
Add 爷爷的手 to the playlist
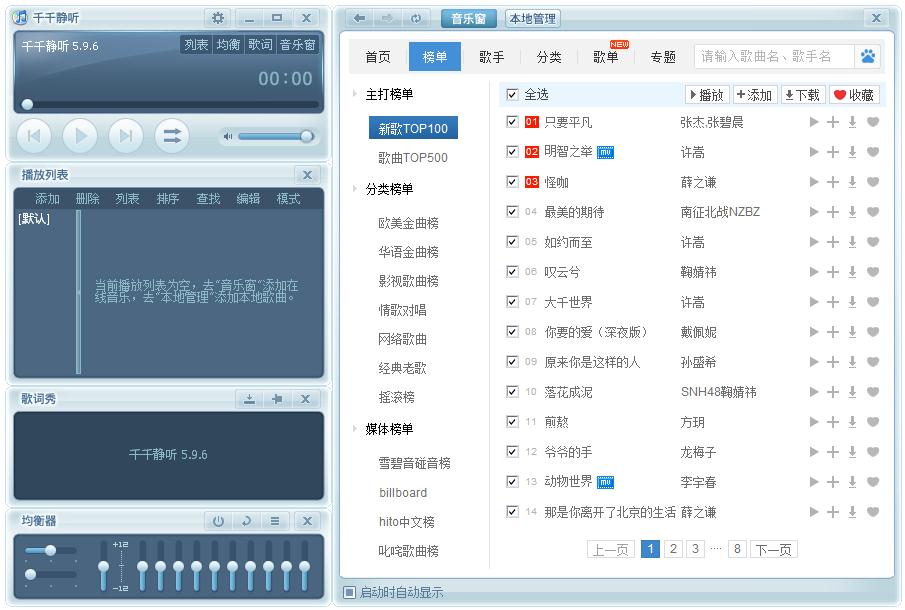pyautogui.click(x=833, y=452)
